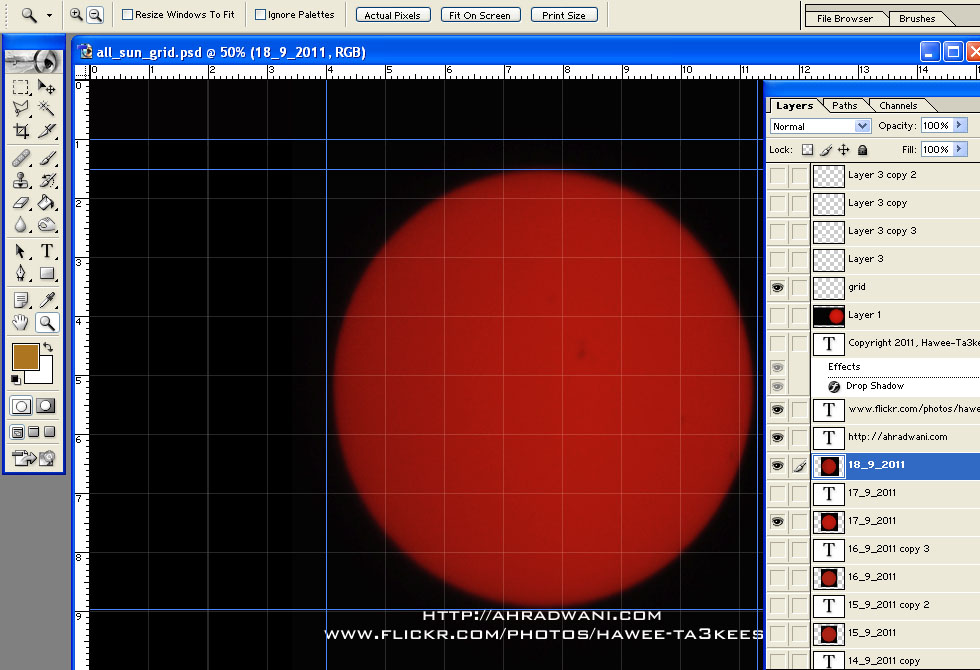Click the Actual Pixels button
The image size is (980, 670).
point(393,15)
